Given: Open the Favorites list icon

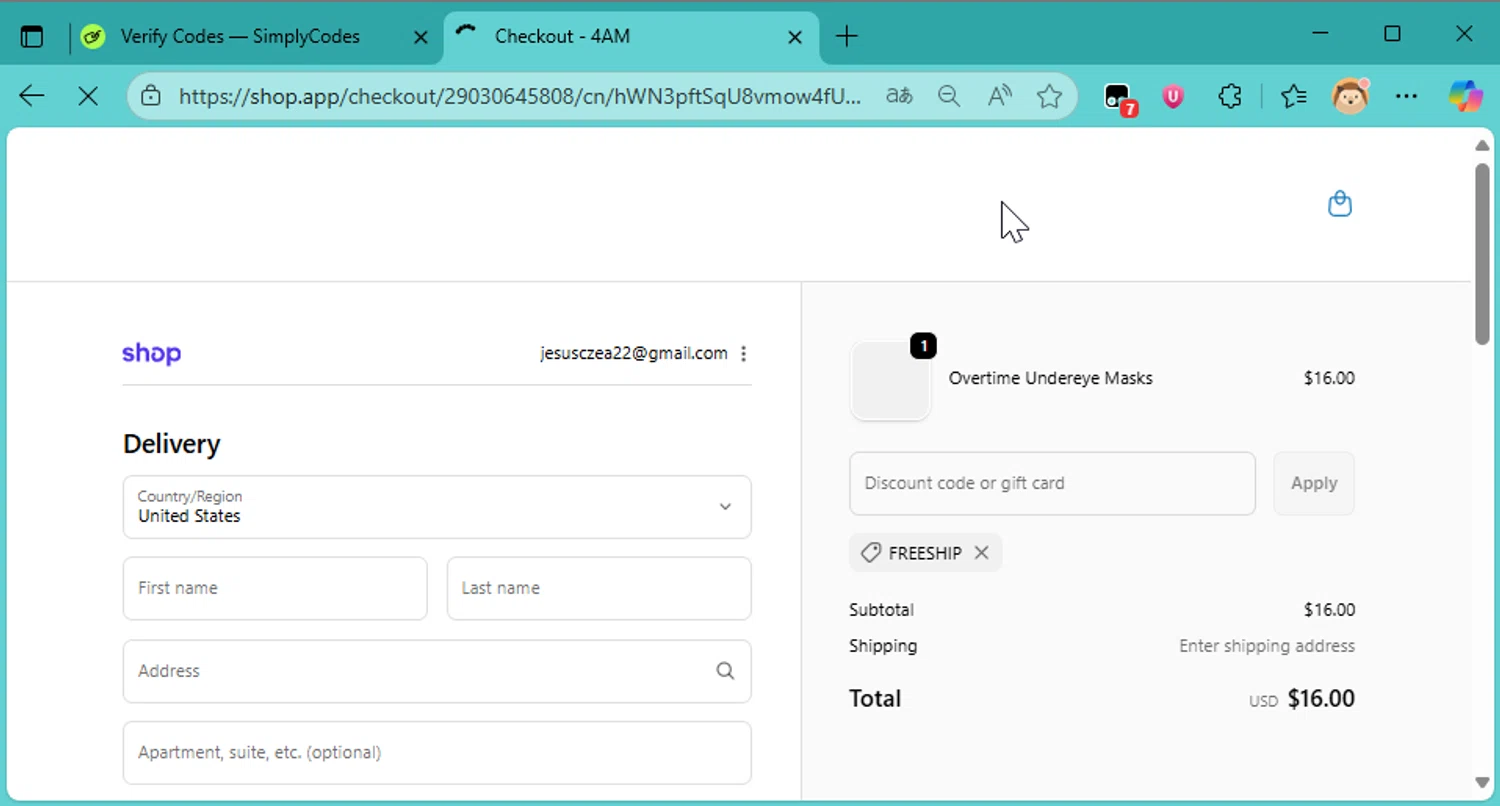Looking at the screenshot, I should pyautogui.click(x=1293, y=96).
